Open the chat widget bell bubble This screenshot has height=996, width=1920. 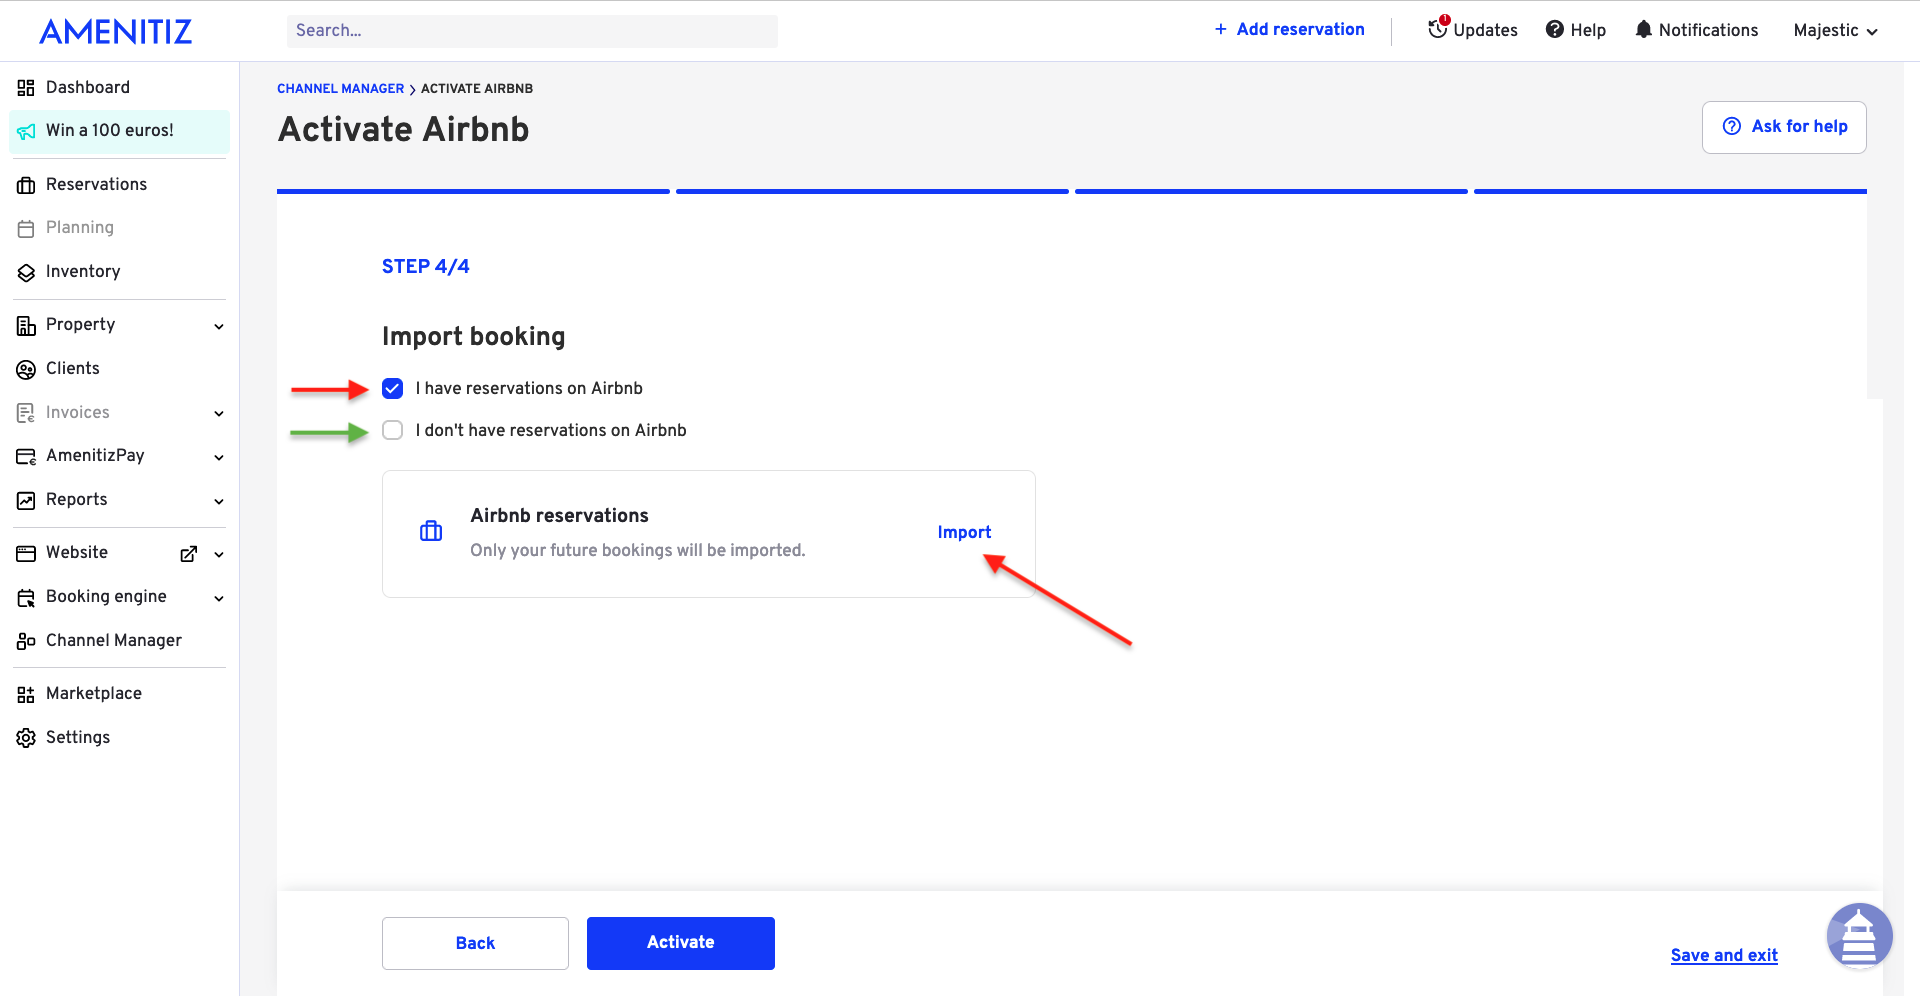tap(1859, 936)
